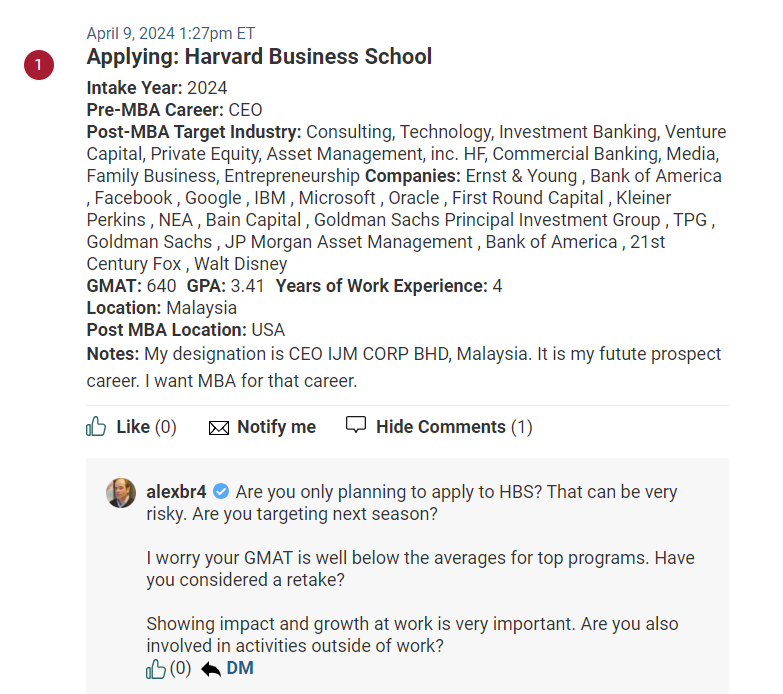Click the (0) like count under alexbr4's comment

click(180, 669)
